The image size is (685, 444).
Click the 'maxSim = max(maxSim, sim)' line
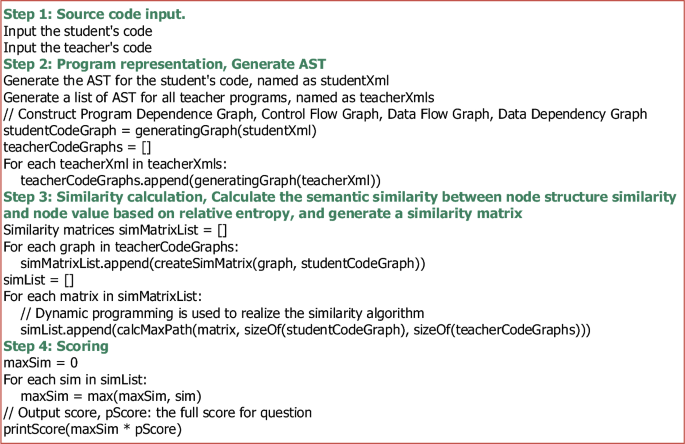[111, 396]
